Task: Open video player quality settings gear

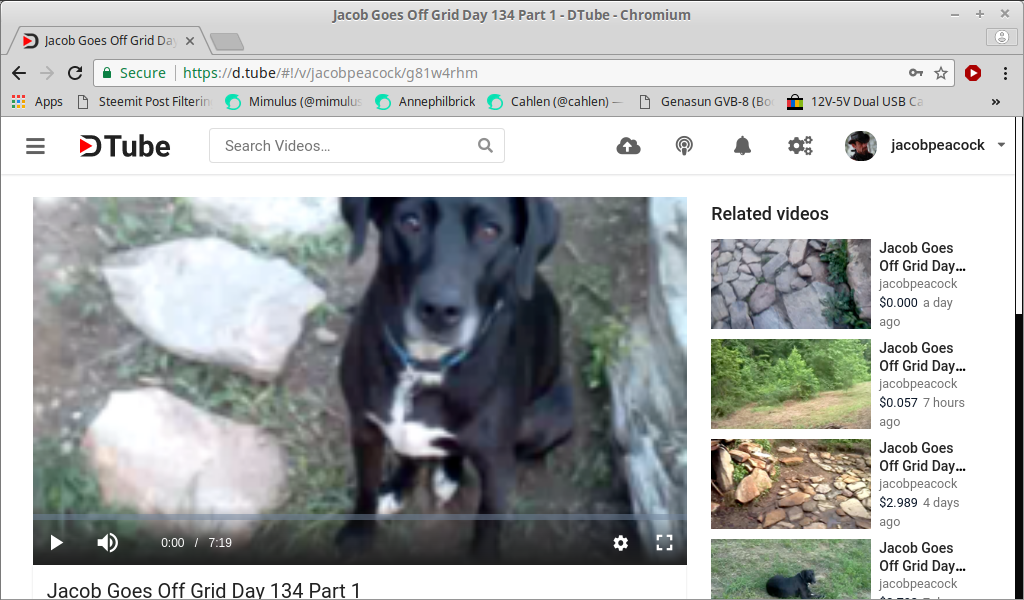Action: click(620, 543)
